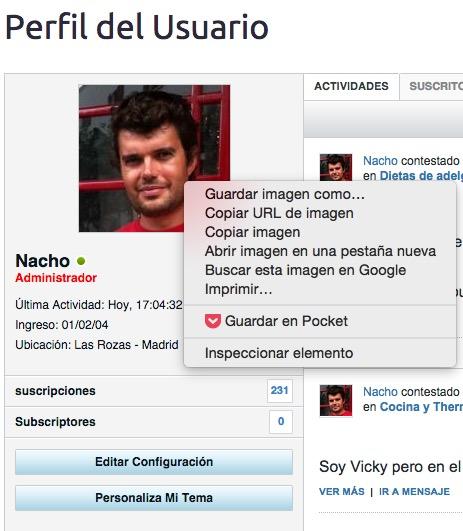The width and height of the screenshot is (463, 531).
Task: Open Nacho's avatar beside Cocina activity
Action: coord(336,400)
